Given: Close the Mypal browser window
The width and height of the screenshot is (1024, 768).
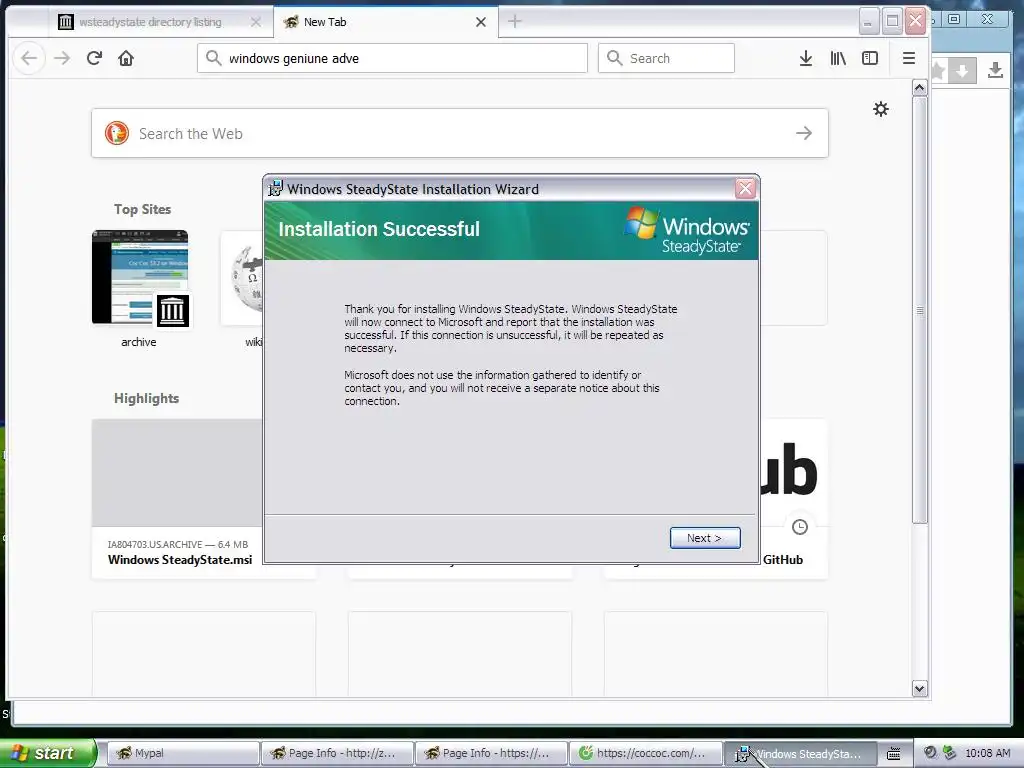Looking at the screenshot, I should point(916,22).
